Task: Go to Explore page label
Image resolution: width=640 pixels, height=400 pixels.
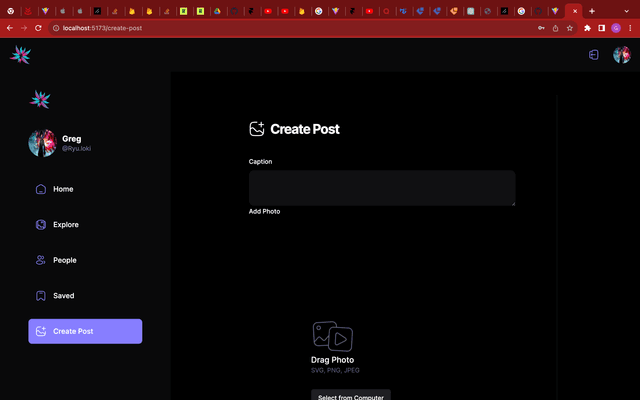Action: (x=66, y=225)
